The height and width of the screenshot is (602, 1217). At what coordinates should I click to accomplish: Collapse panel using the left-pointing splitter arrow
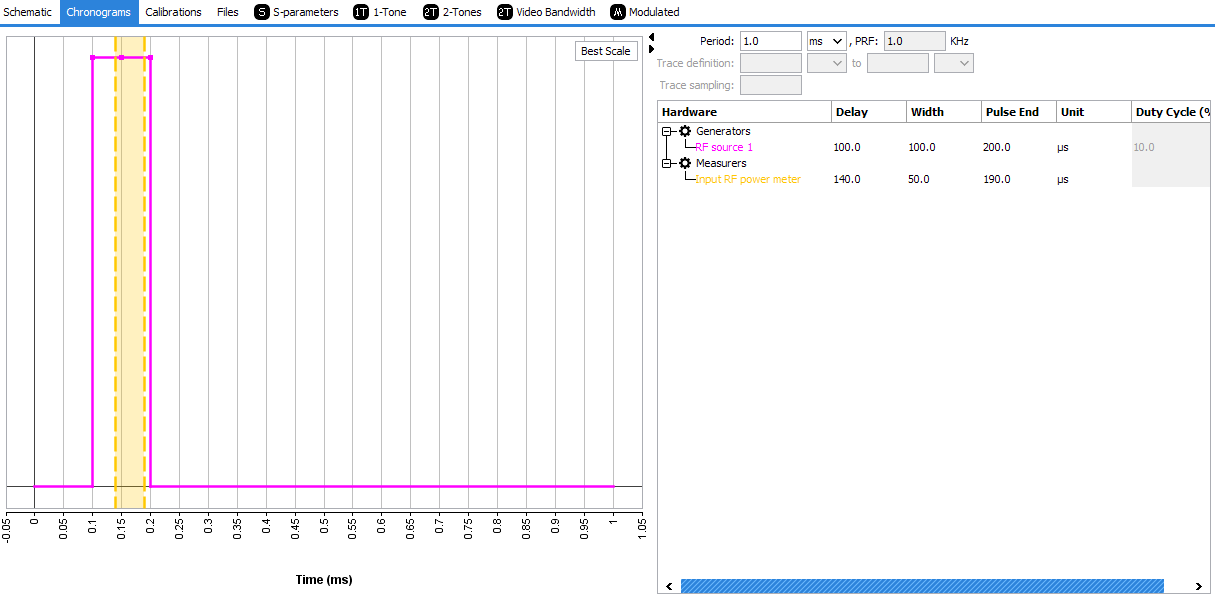(x=651, y=37)
